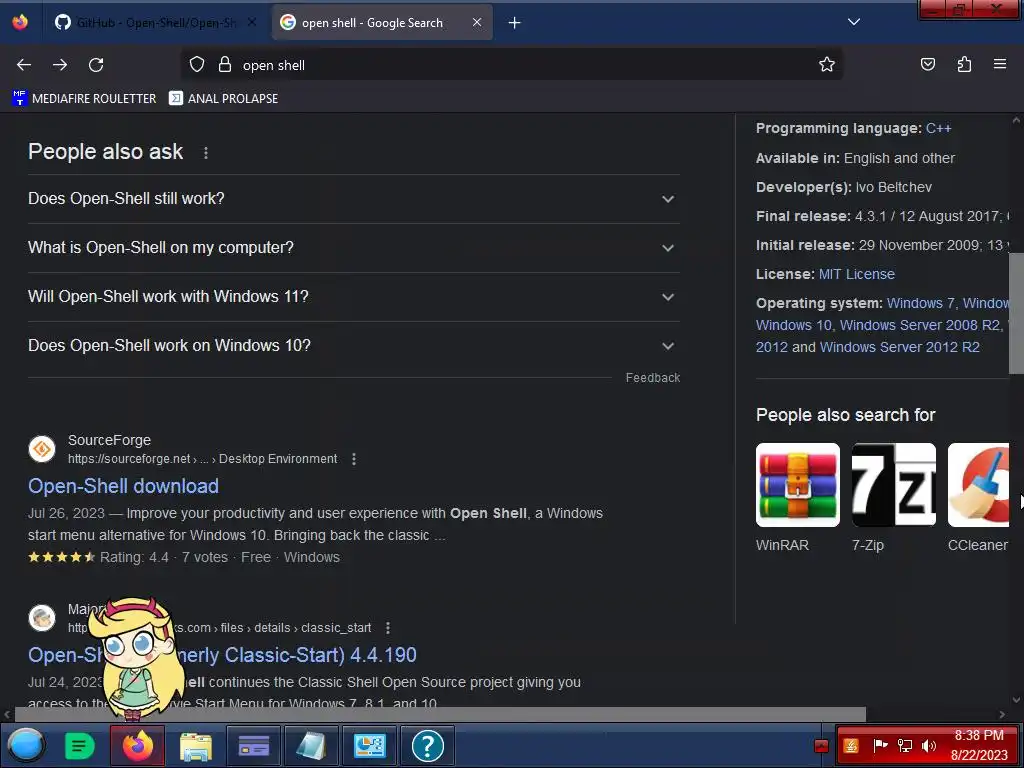Screen dimensions: 1024x768
Task: Open the Firefox hamburger menu
Action: click(x=1000, y=65)
